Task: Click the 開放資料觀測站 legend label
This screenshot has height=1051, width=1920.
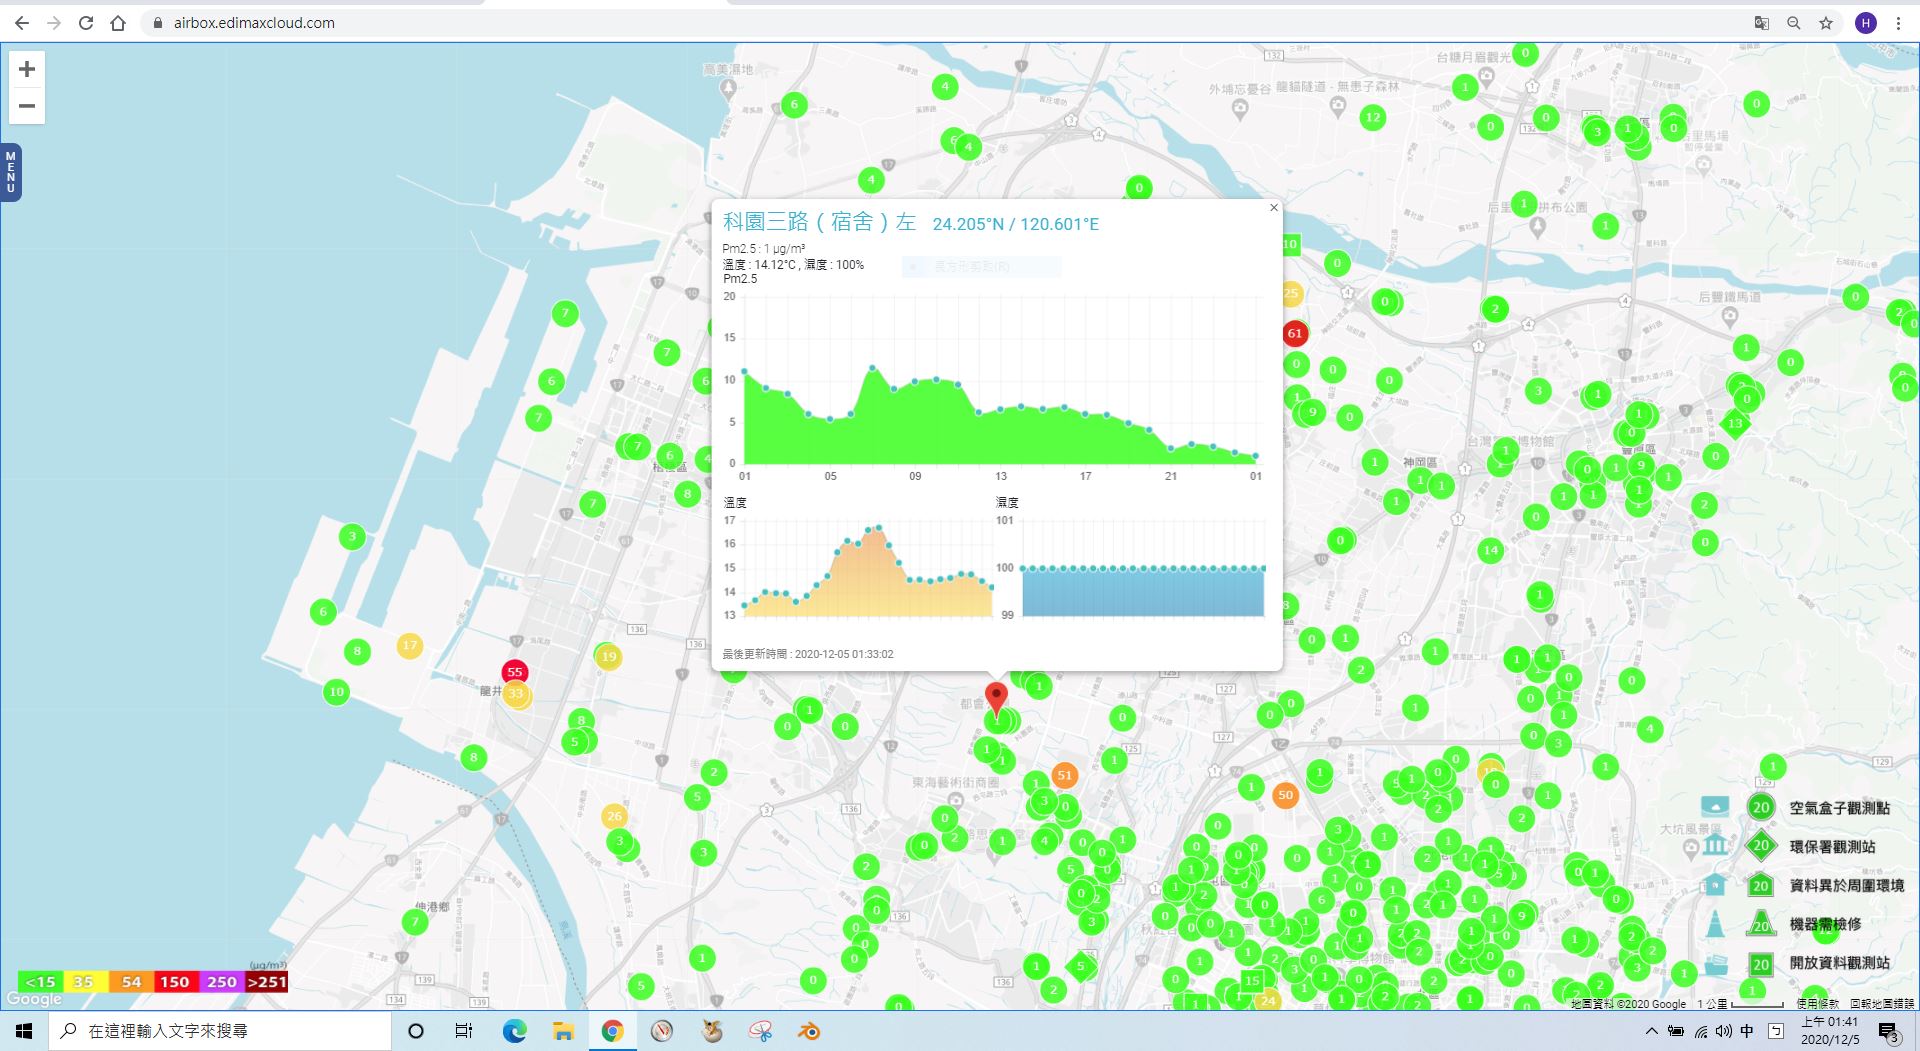Action: point(1839,963)
